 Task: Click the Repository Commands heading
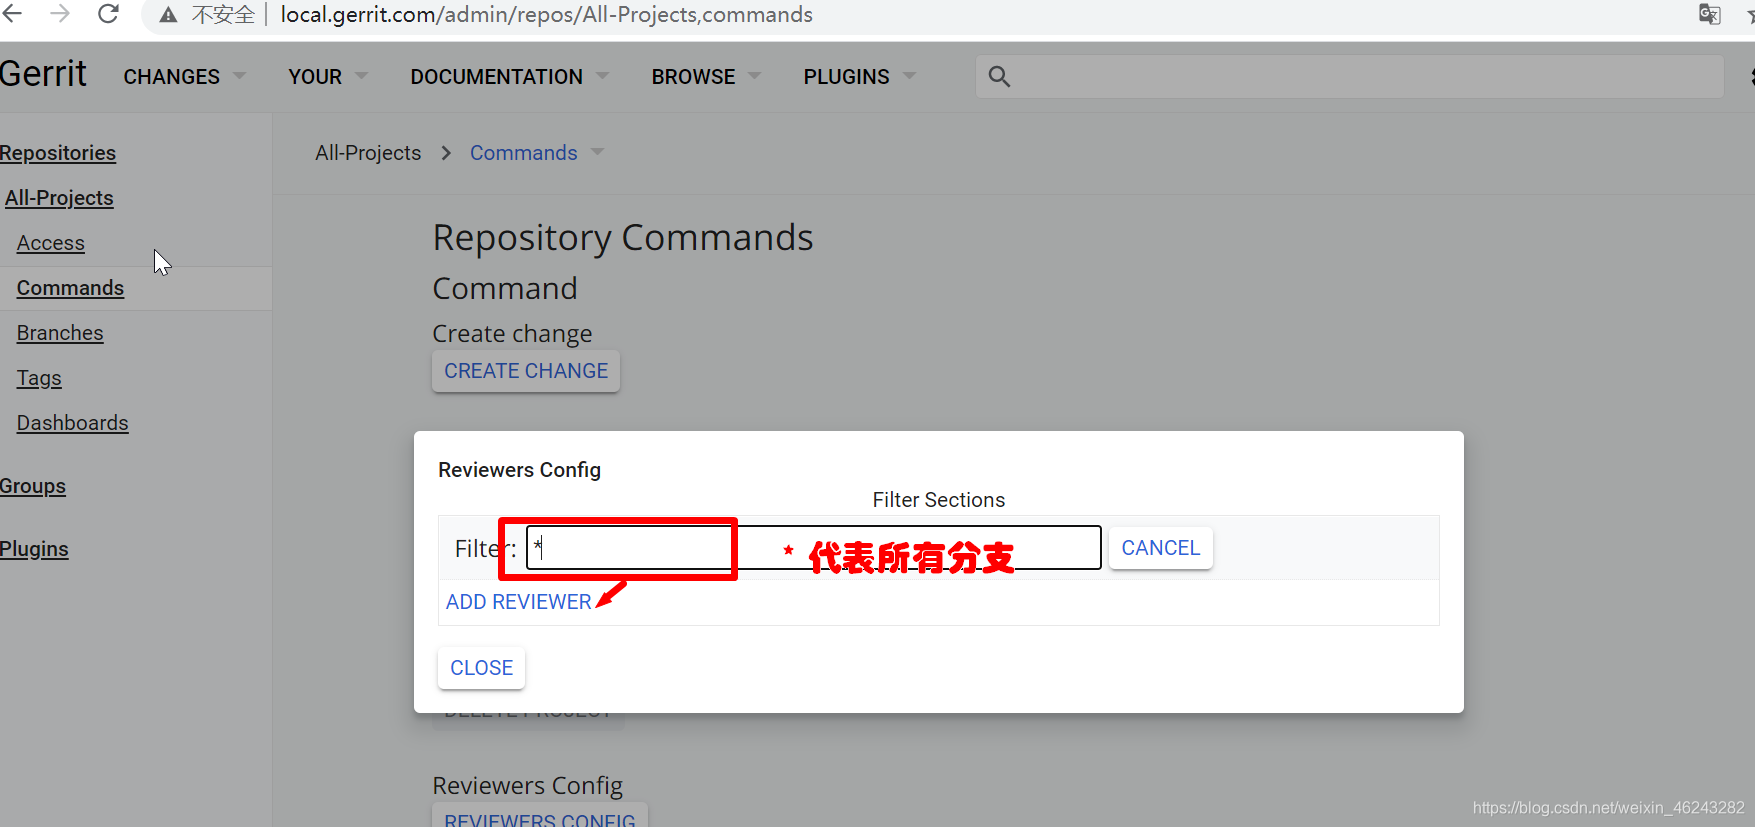click(623, 238)
